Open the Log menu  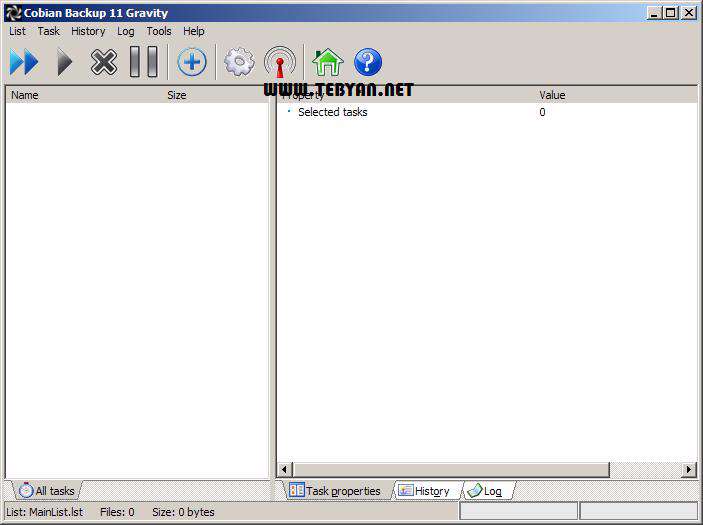126,31
